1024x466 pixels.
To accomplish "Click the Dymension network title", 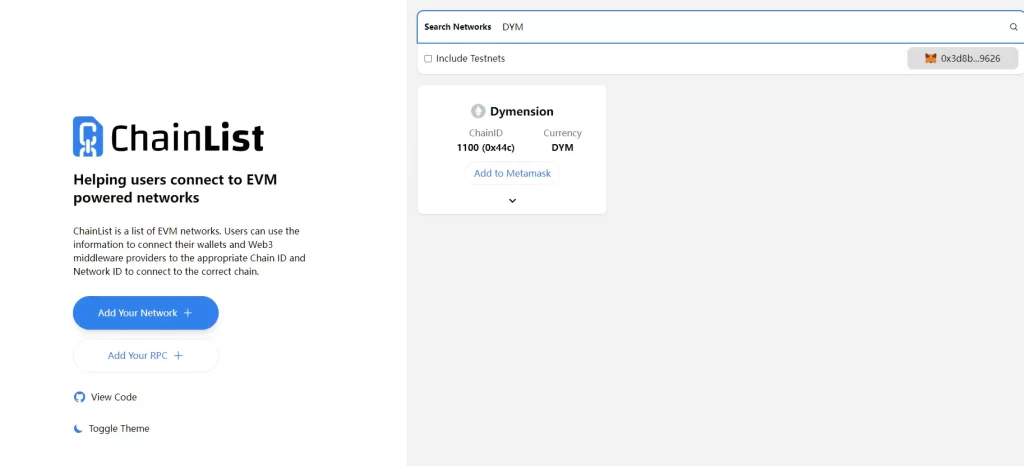I will pyautogui.click(x=522, y=112).
